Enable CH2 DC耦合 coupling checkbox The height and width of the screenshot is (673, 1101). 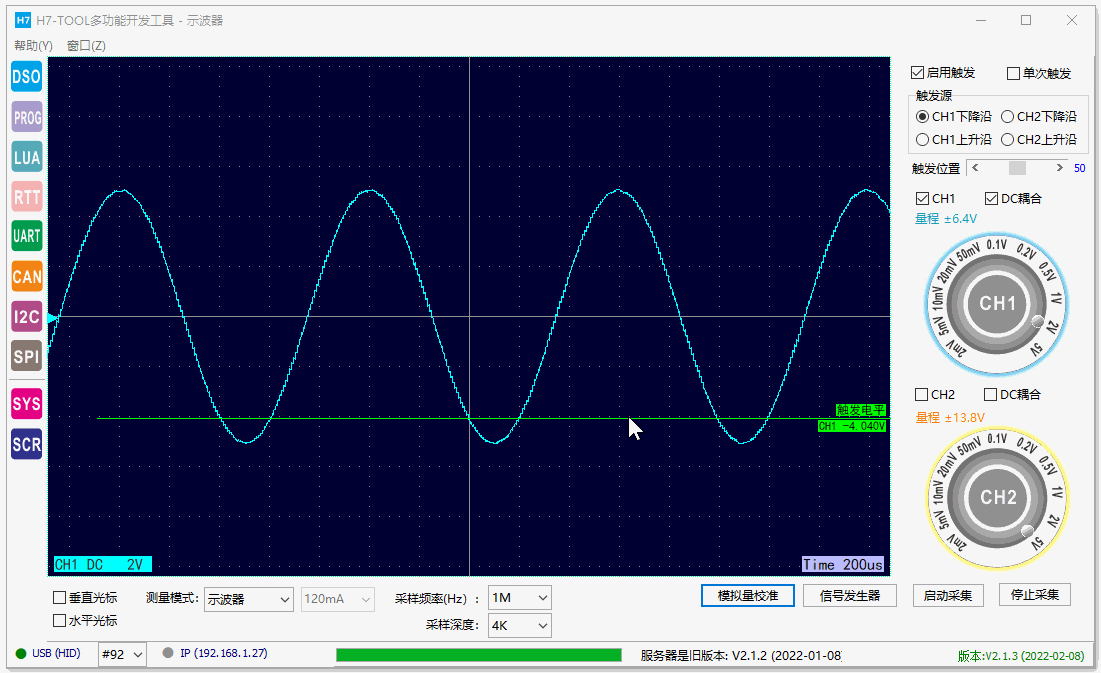click(x=1013, y=395)
